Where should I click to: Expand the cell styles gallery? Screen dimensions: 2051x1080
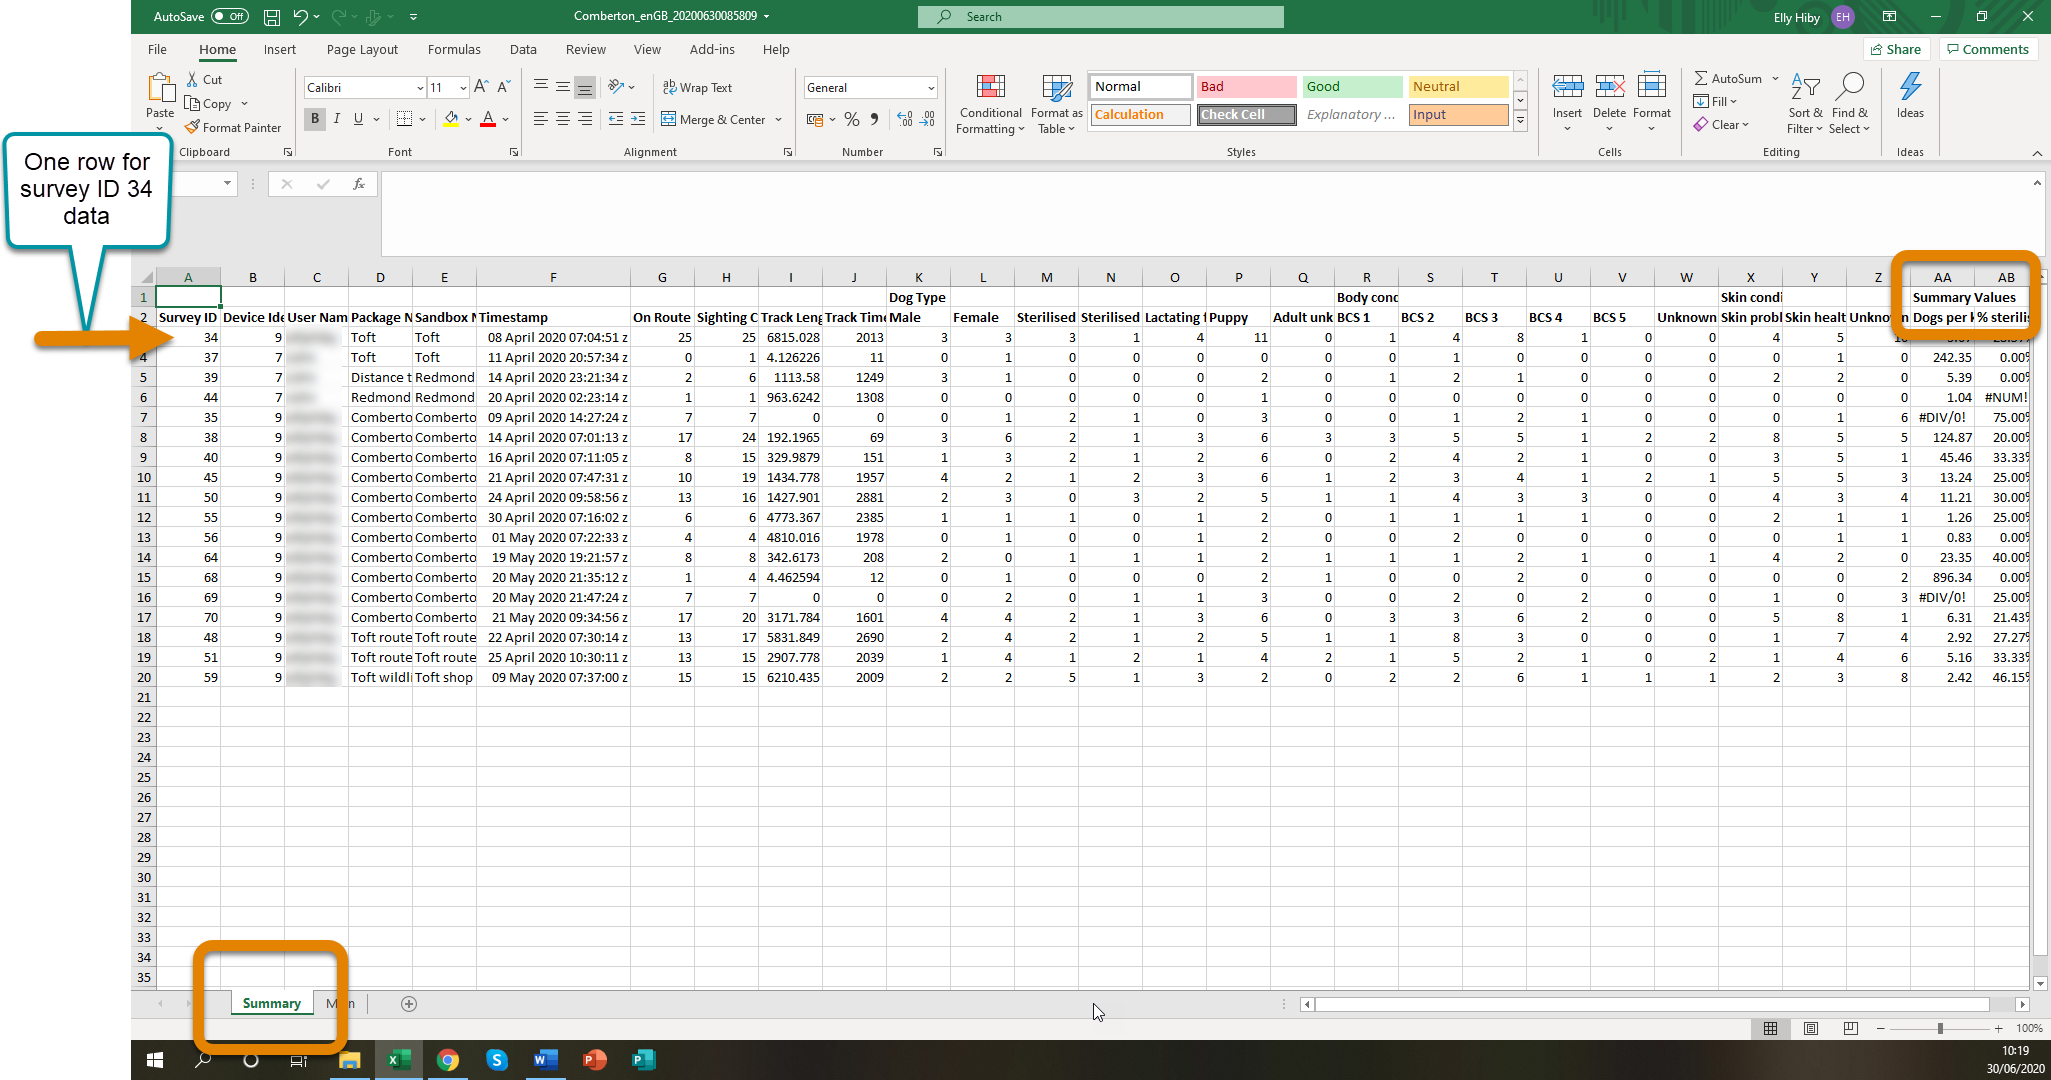point(1520,121)
